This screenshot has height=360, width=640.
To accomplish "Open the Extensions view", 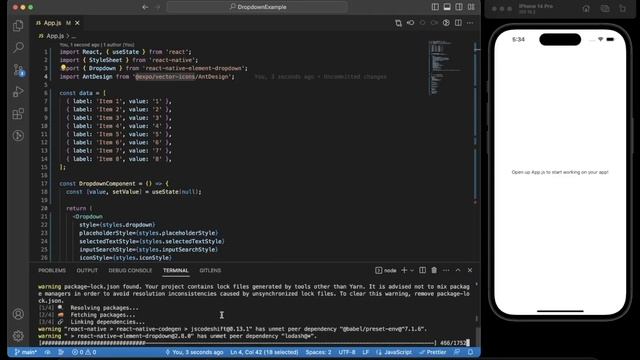I will coord(18,114).
